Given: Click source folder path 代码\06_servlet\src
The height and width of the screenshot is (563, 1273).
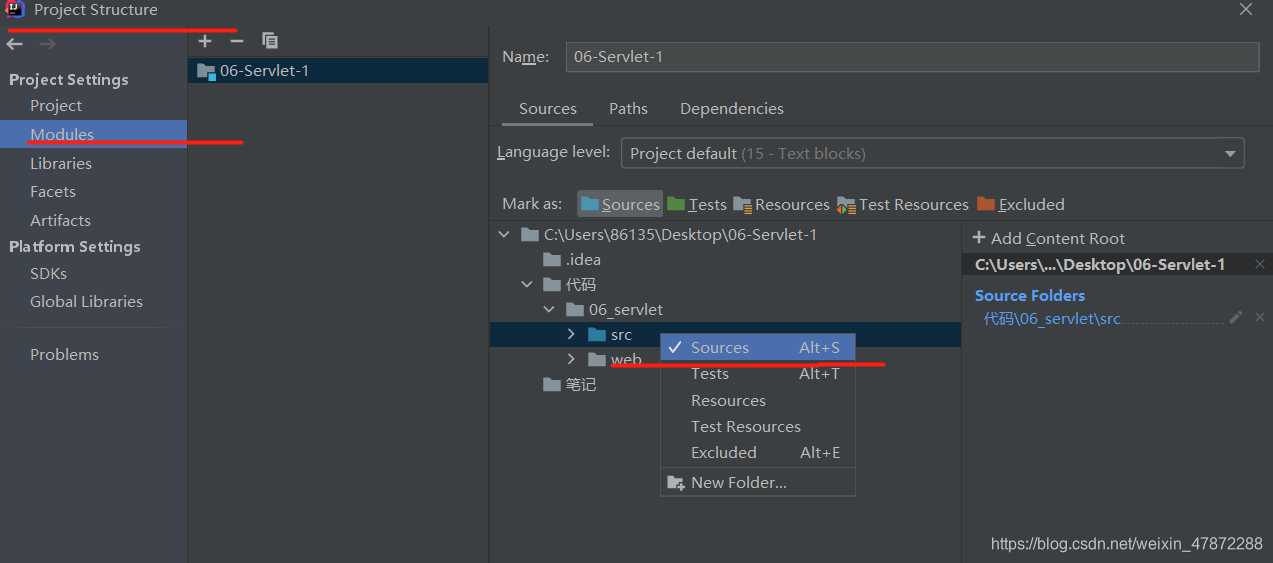Looking at the screenshot, I should (1052, 318).
